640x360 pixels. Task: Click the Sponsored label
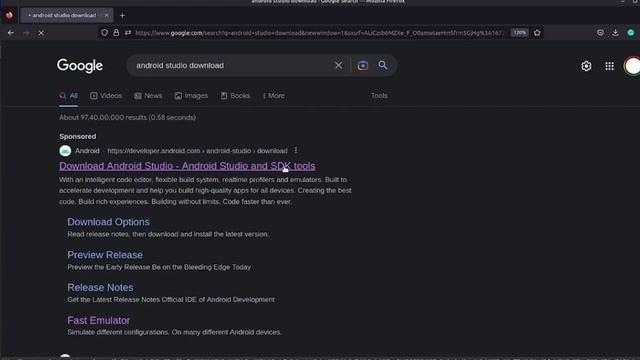click(78, 136)
